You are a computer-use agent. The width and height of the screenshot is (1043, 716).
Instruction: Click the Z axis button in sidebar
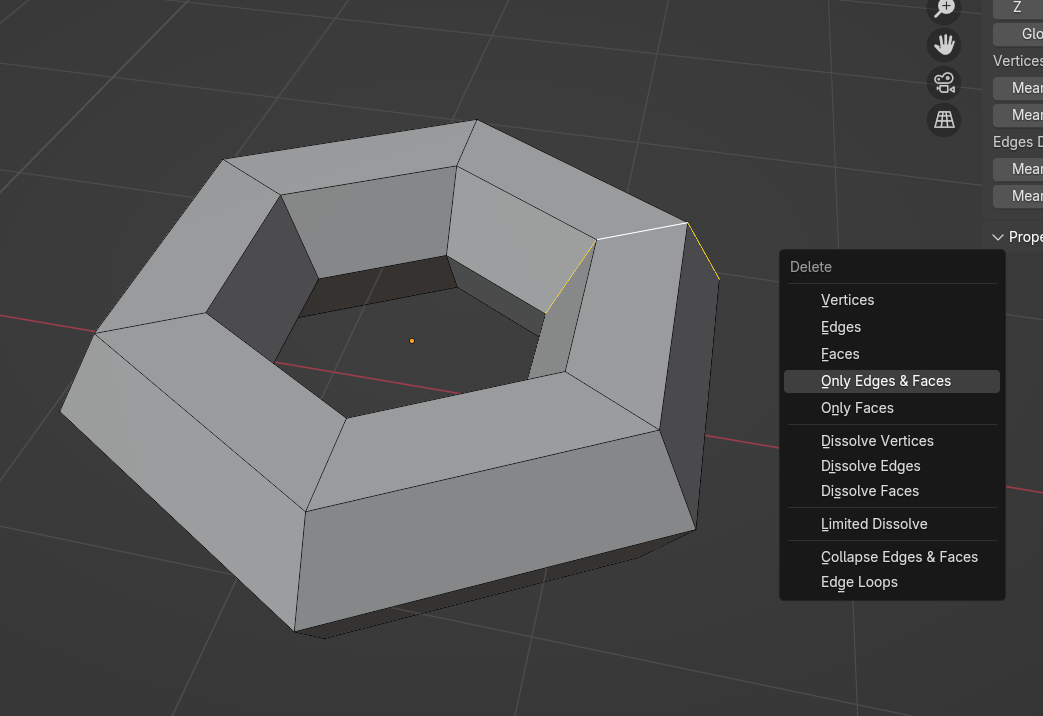pyautogui.click(x=1018, y=8)
